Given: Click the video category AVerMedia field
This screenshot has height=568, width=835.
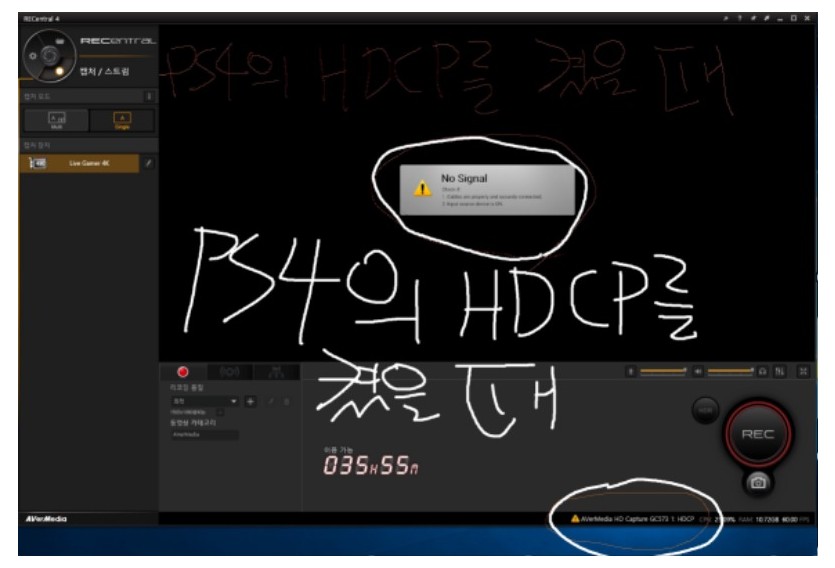Looking at the screenshot, I should (x=204, y=435).
